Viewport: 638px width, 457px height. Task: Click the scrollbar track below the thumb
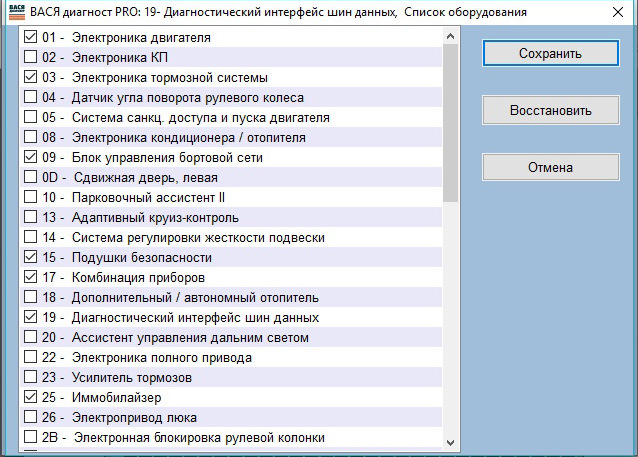(x=450, y=318)
